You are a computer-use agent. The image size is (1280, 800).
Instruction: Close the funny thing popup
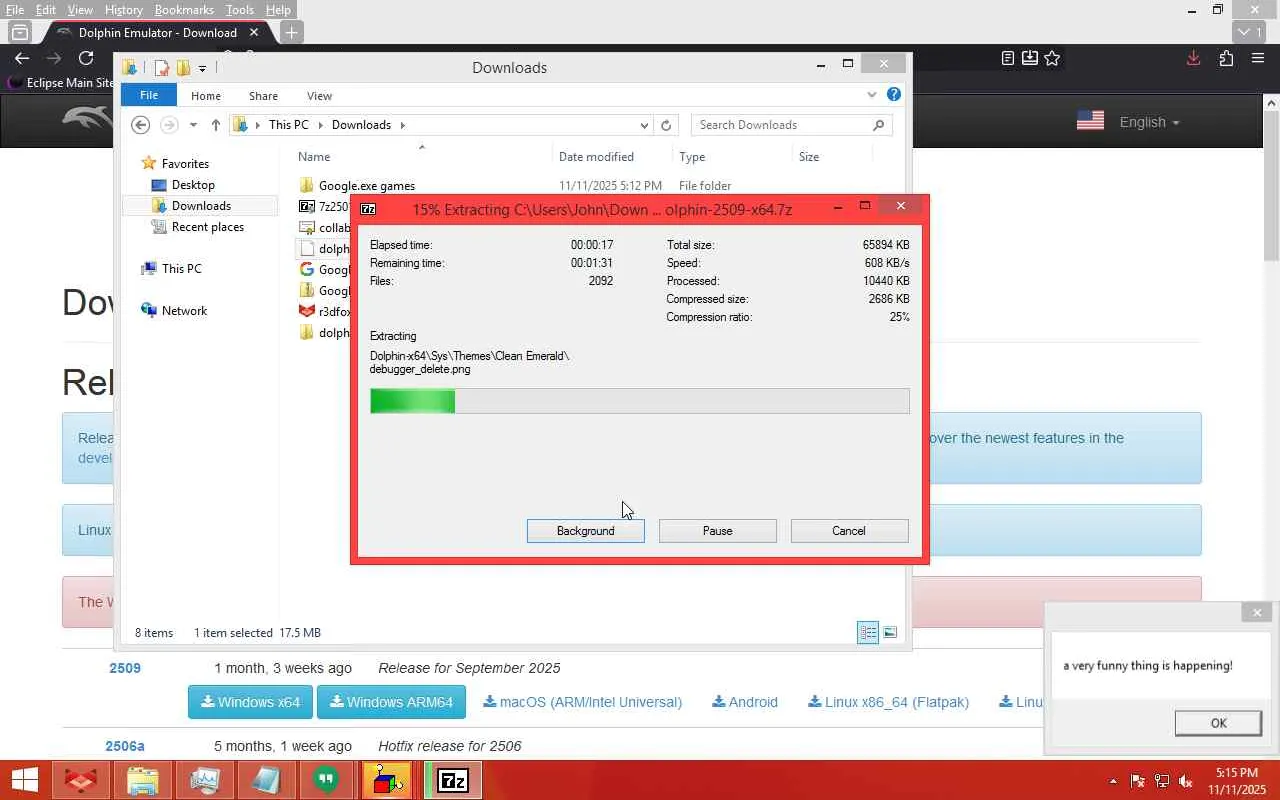point(1257,612)
